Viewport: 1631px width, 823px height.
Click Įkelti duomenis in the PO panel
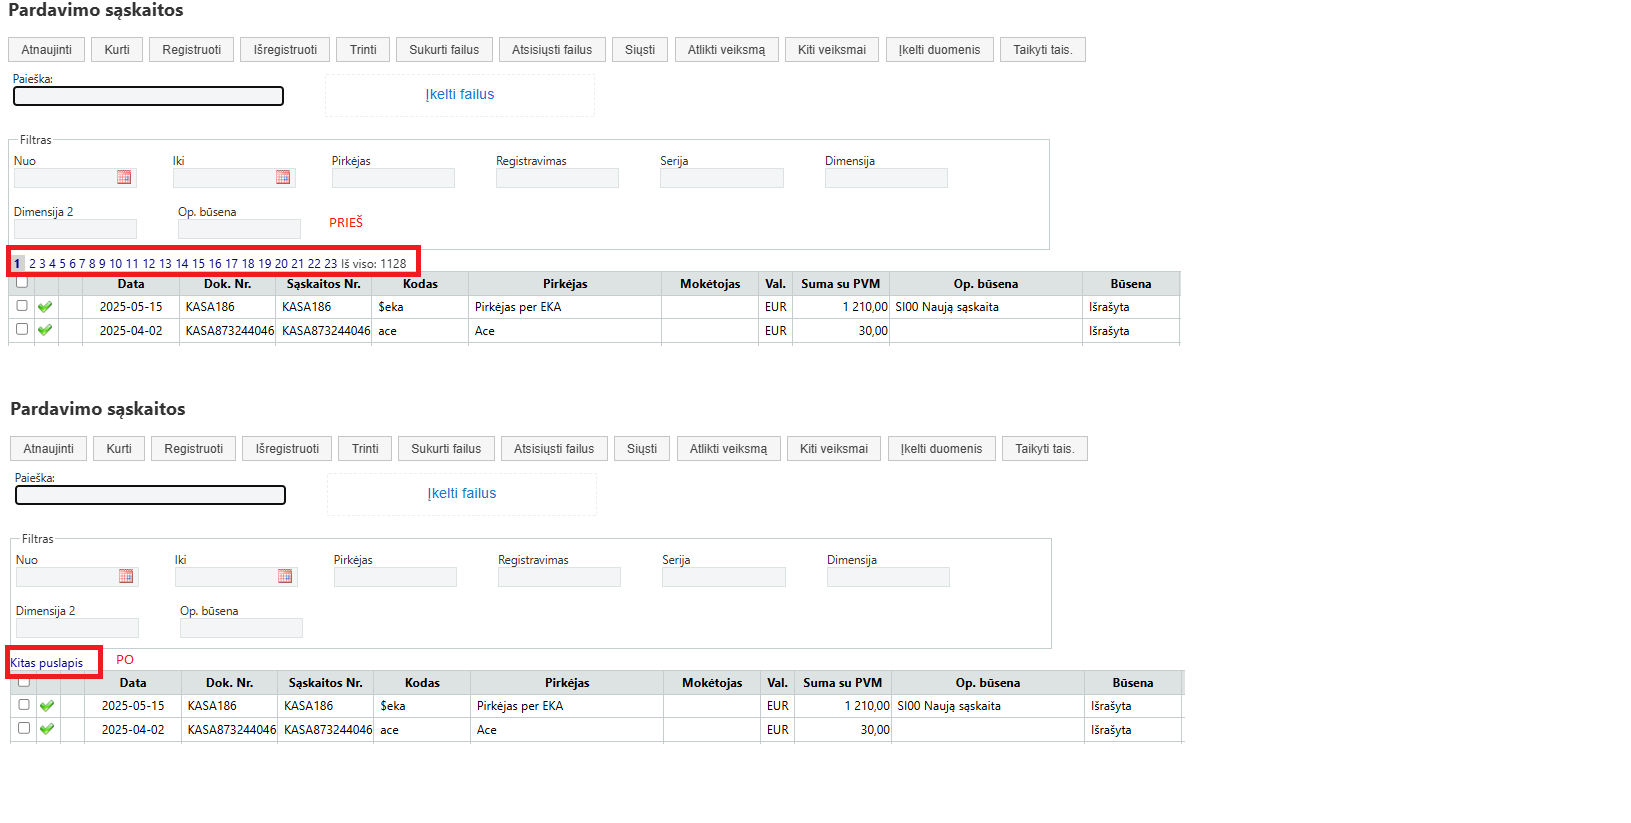[x=942, y=449]
